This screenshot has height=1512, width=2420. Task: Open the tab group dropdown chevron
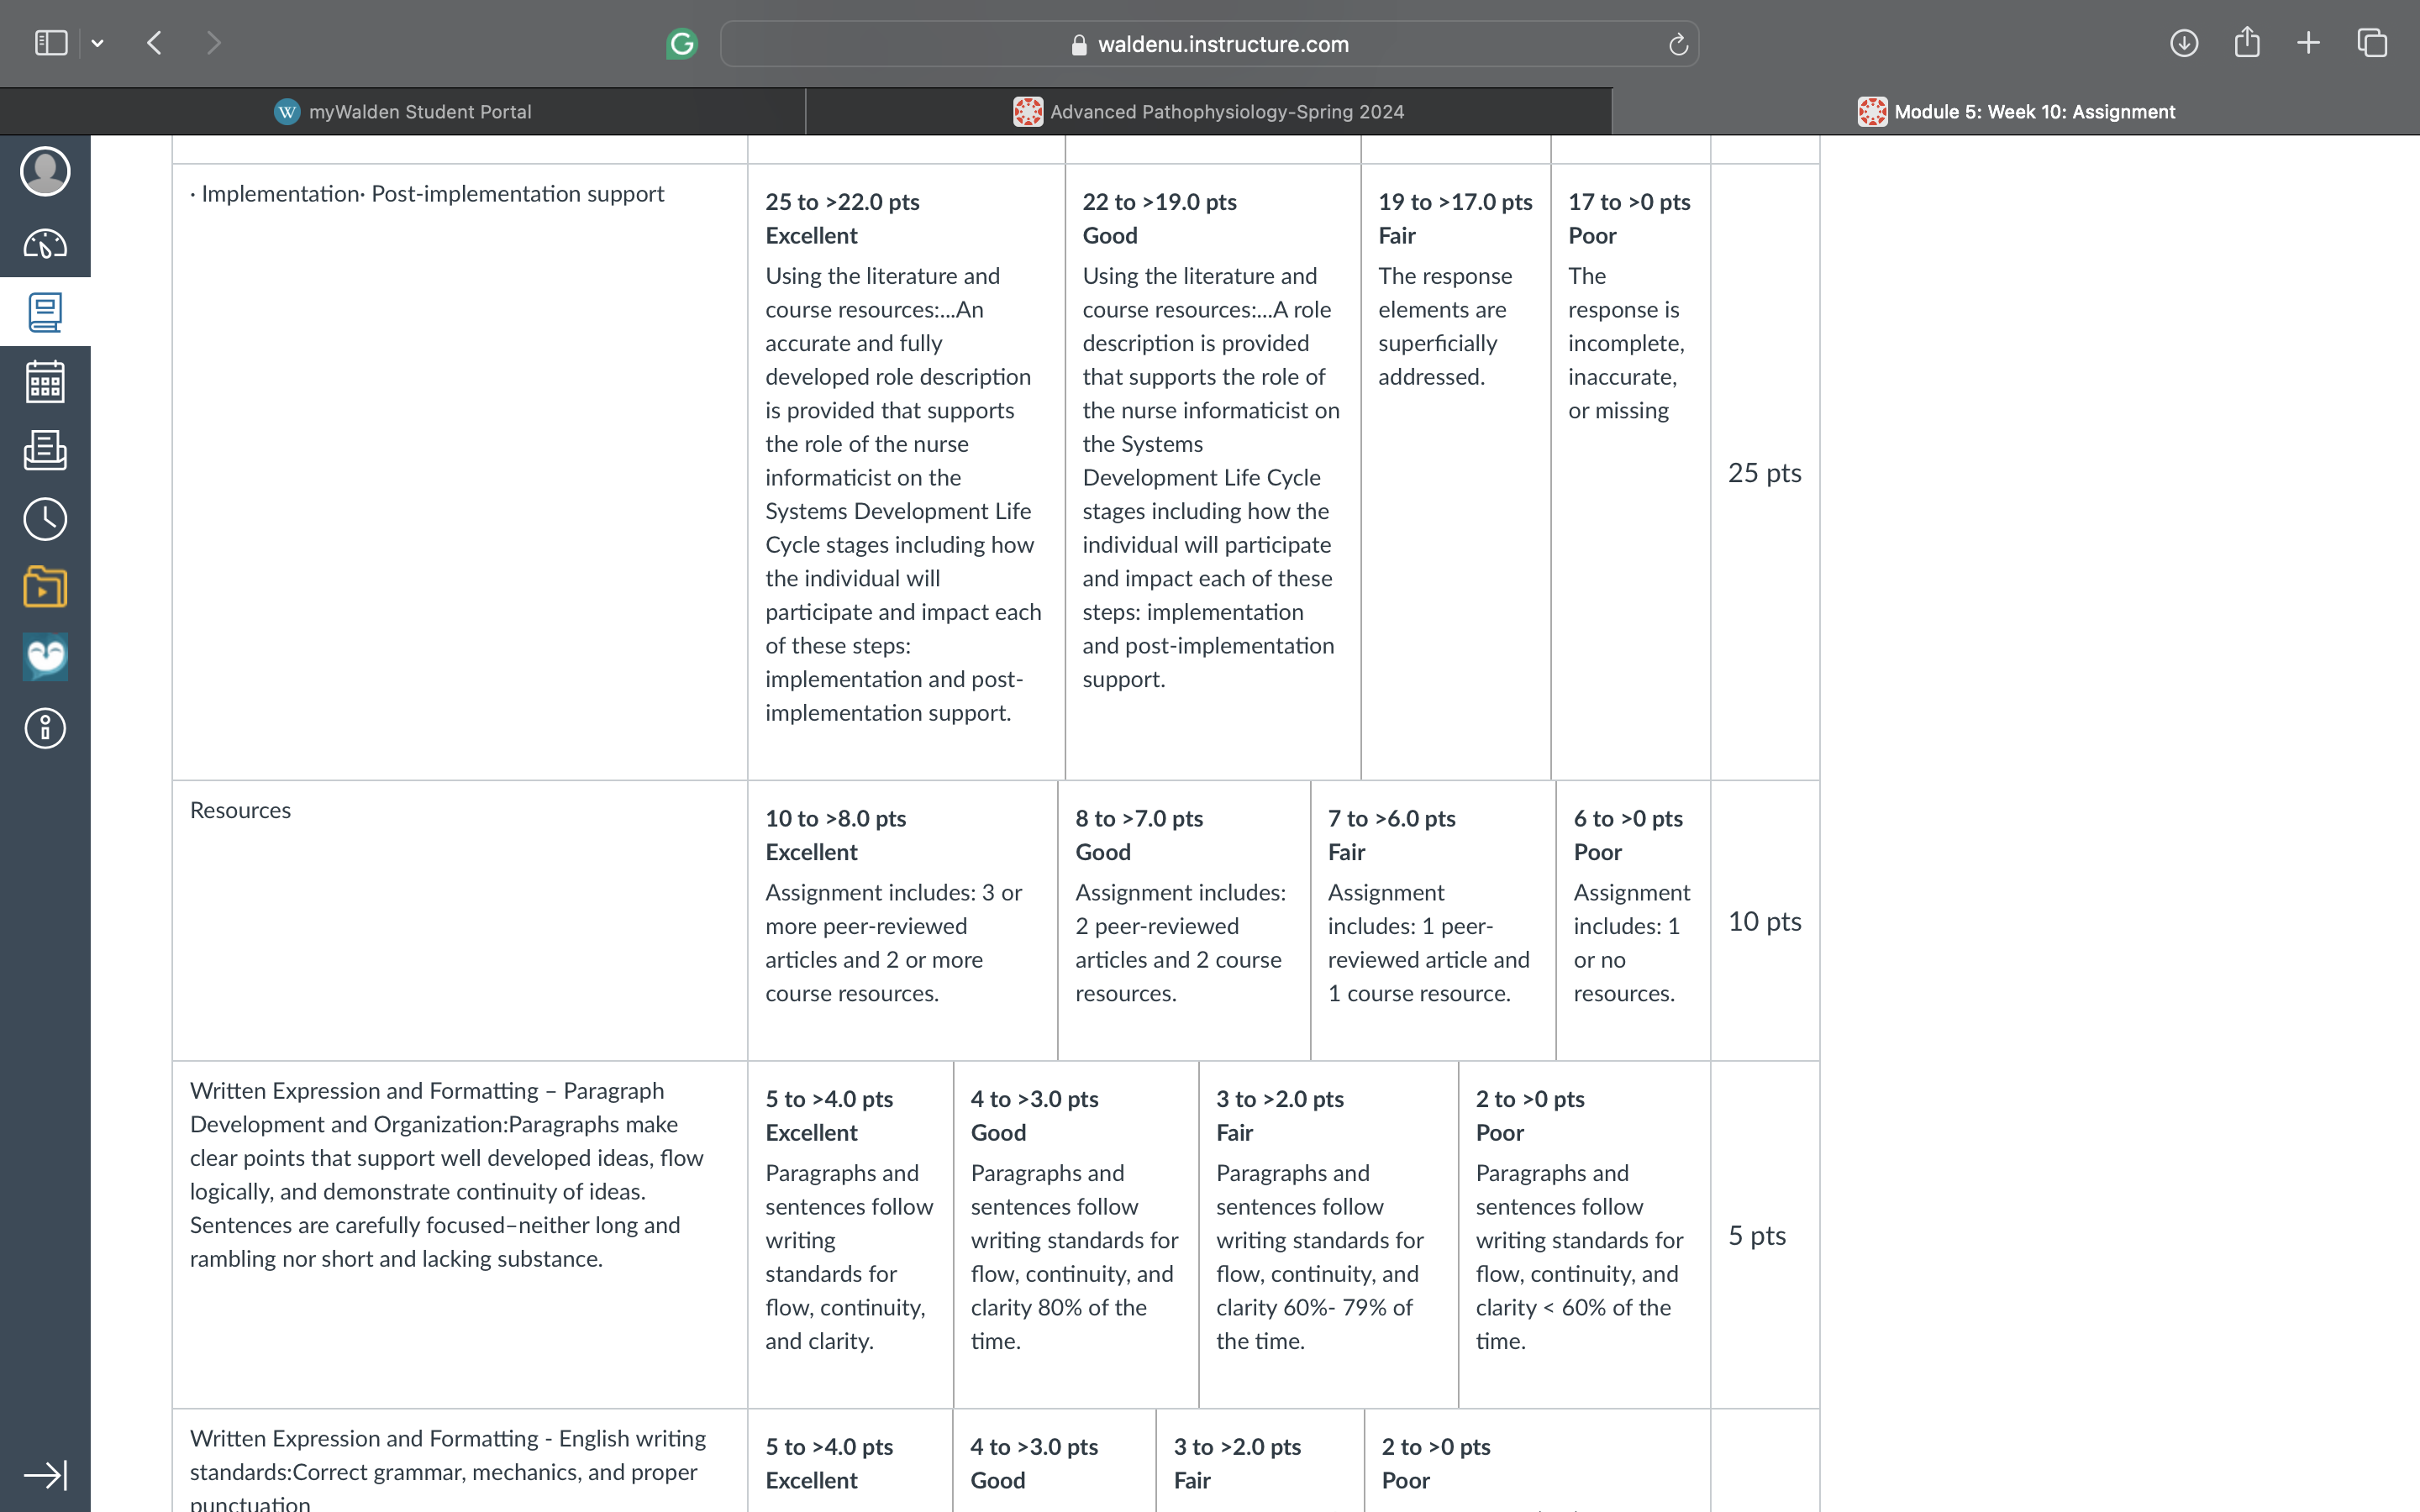pyautogui.click(x=97, y=43)
